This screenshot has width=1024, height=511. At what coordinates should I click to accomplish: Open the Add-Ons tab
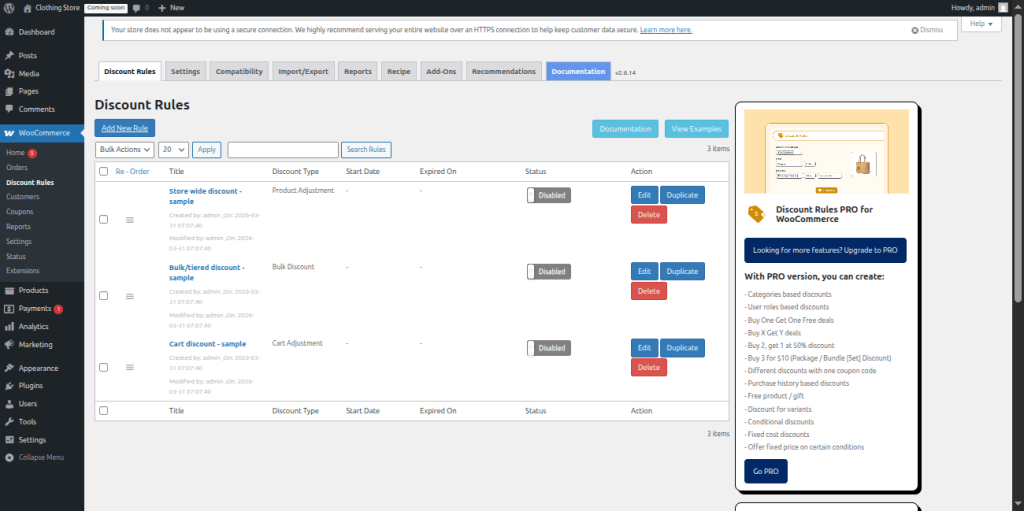[441, 71]
